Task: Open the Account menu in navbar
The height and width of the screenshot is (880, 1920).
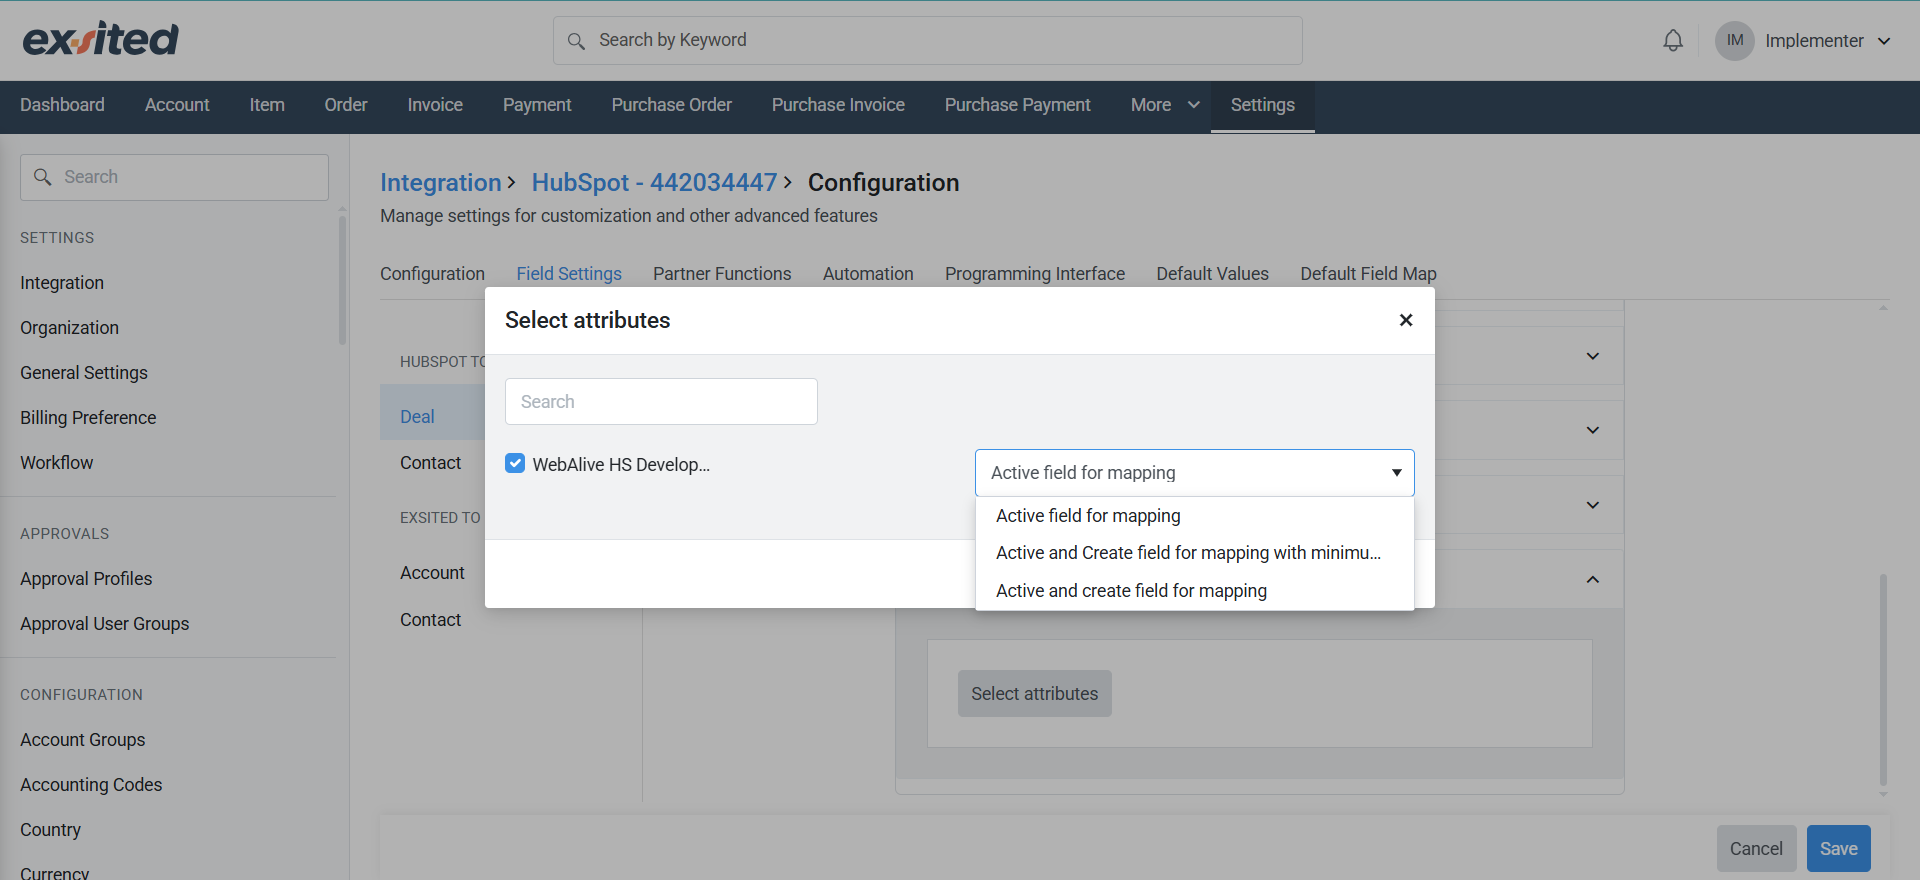Action: click(177, 105)
